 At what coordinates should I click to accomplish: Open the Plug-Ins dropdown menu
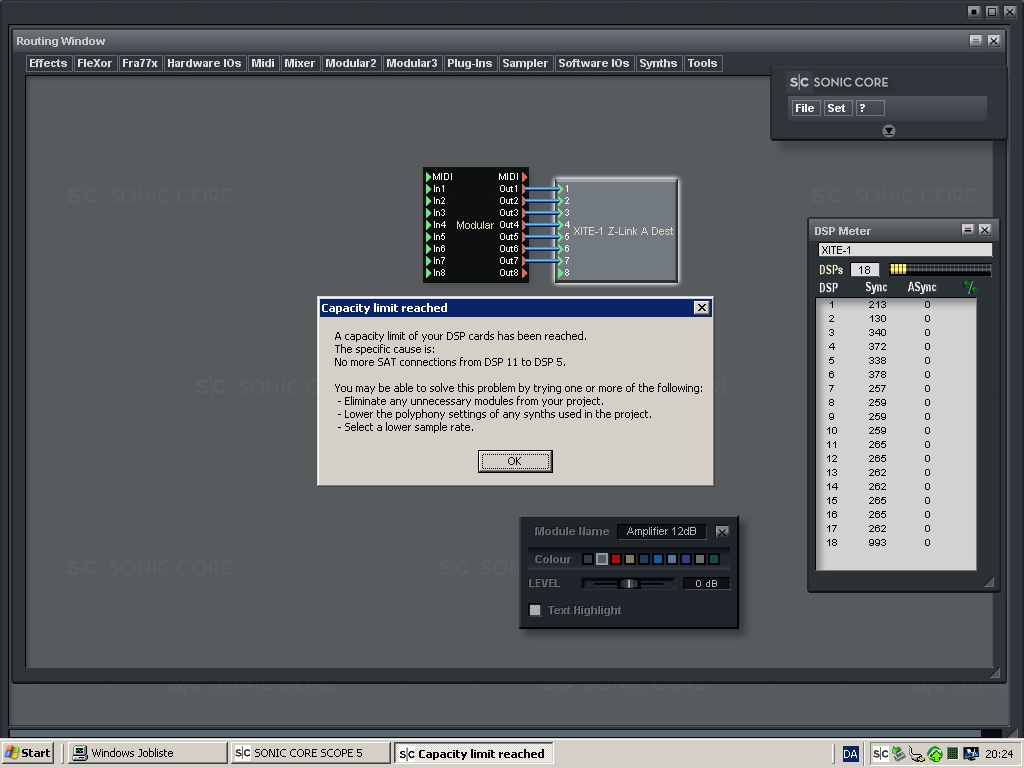(469, 63)
